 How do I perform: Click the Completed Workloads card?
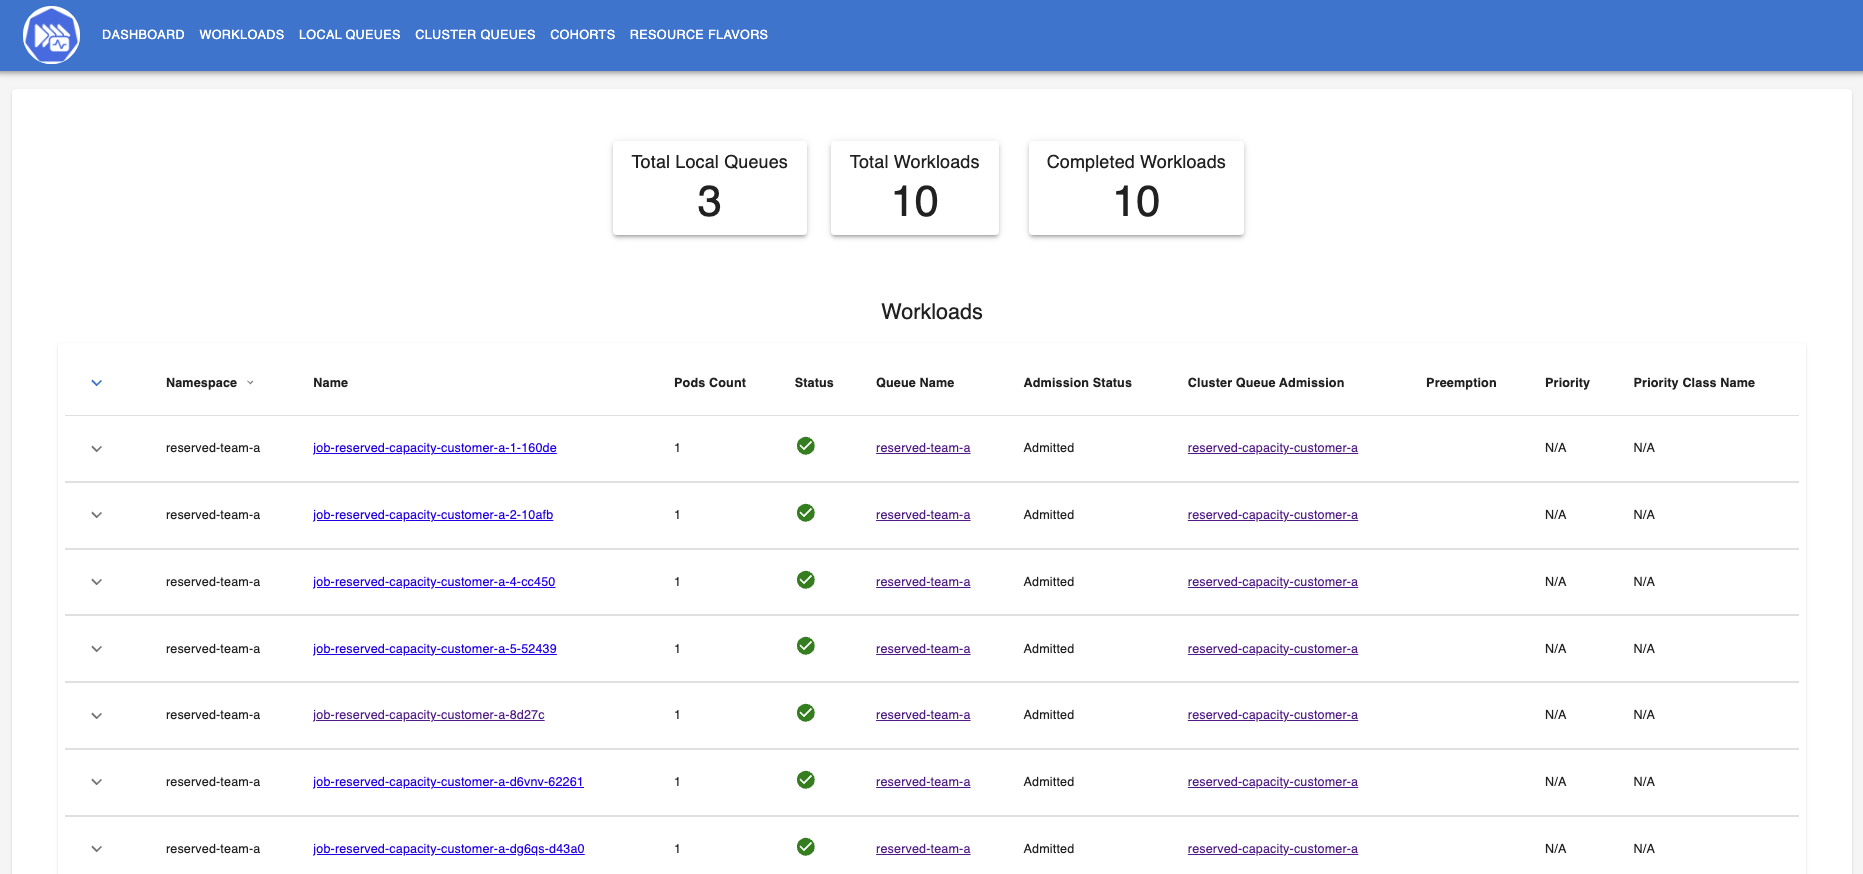click(x=1135, y=188)
